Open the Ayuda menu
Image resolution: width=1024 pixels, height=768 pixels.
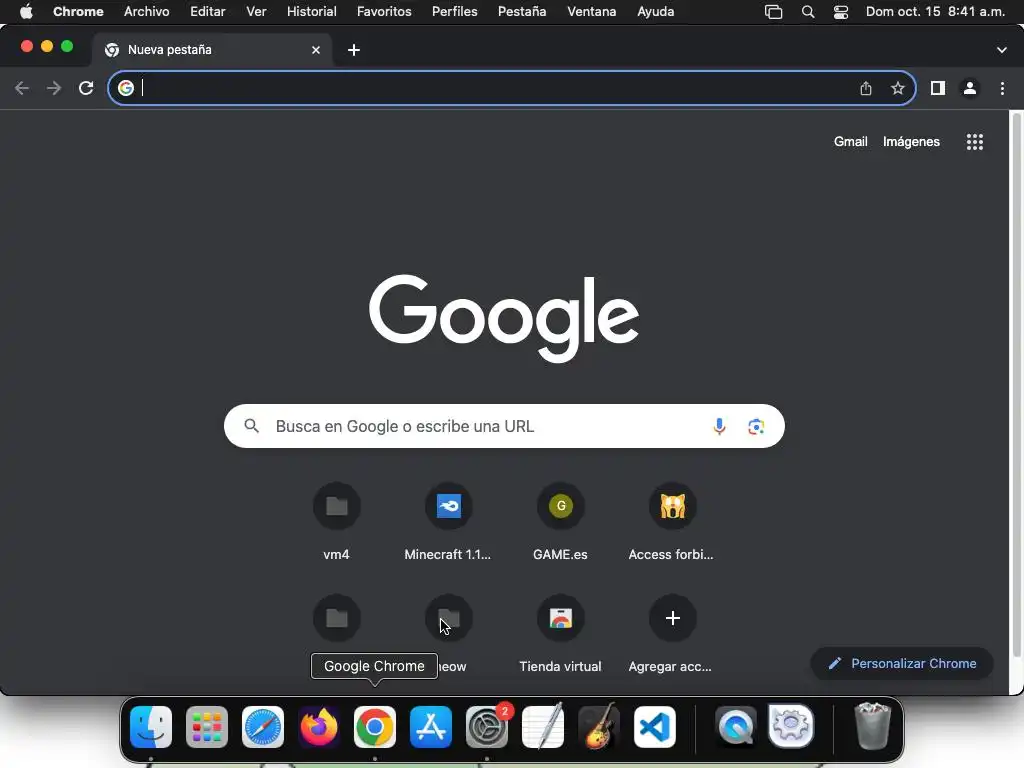click(656, 12)
